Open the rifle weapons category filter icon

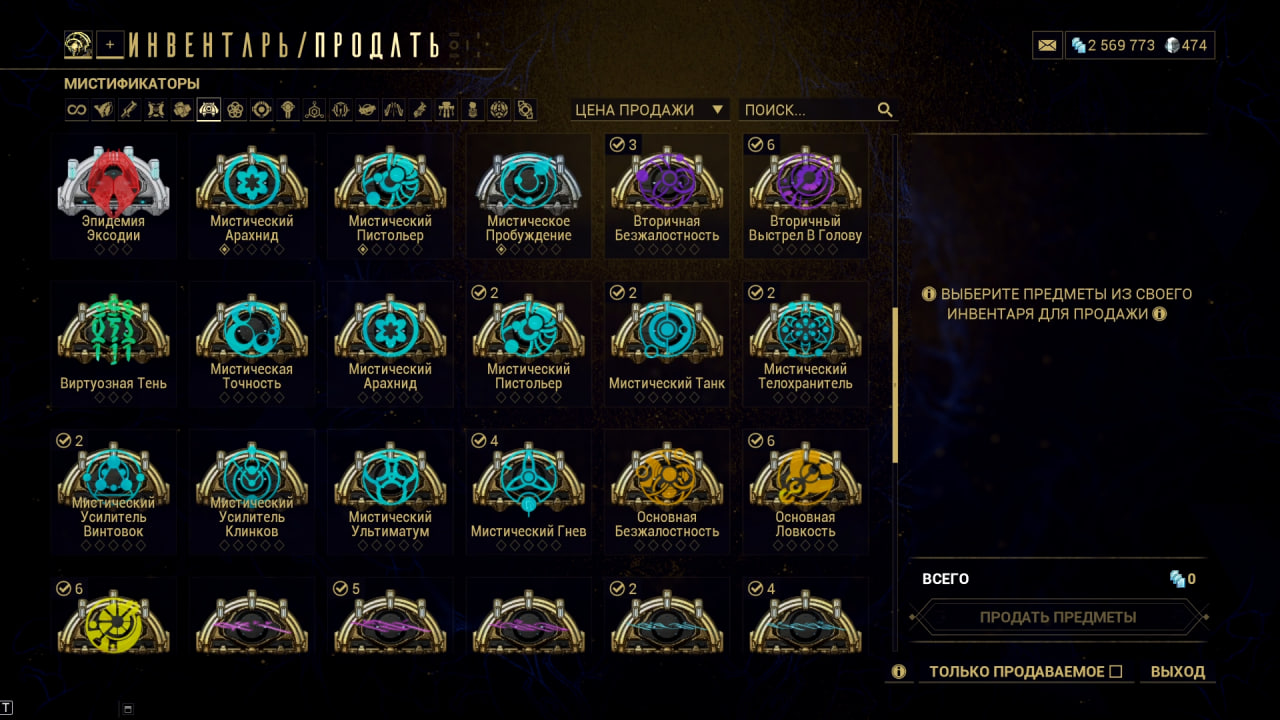pos(129,110)
